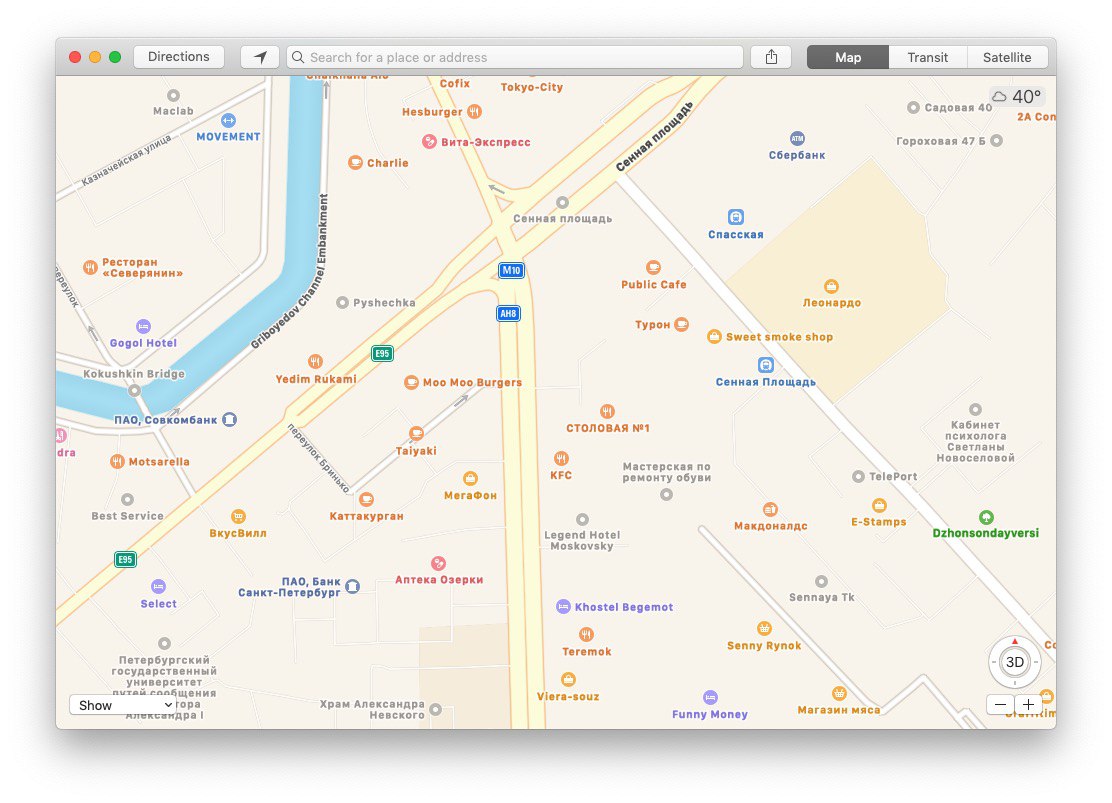Select the E-Stamps shop pin
This screenshot has height=803, width=1112.
pyautogui.click(x=879, y=505)
